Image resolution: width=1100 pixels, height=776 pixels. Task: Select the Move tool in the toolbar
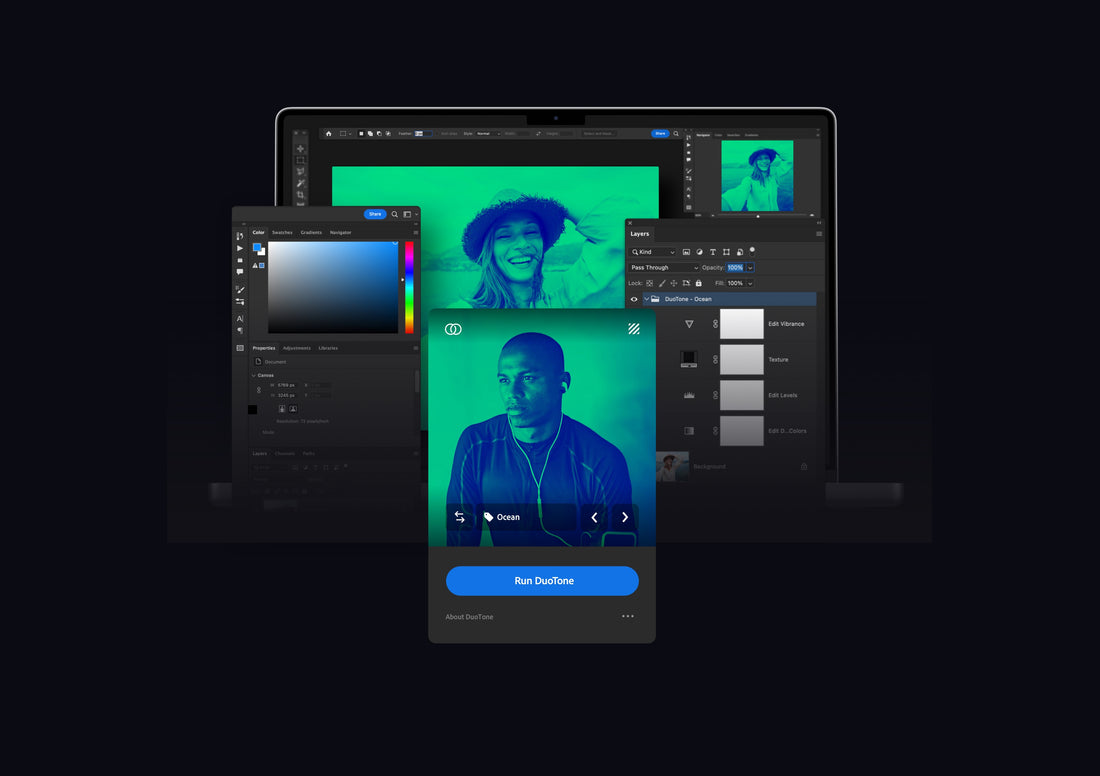coord(300,148)
